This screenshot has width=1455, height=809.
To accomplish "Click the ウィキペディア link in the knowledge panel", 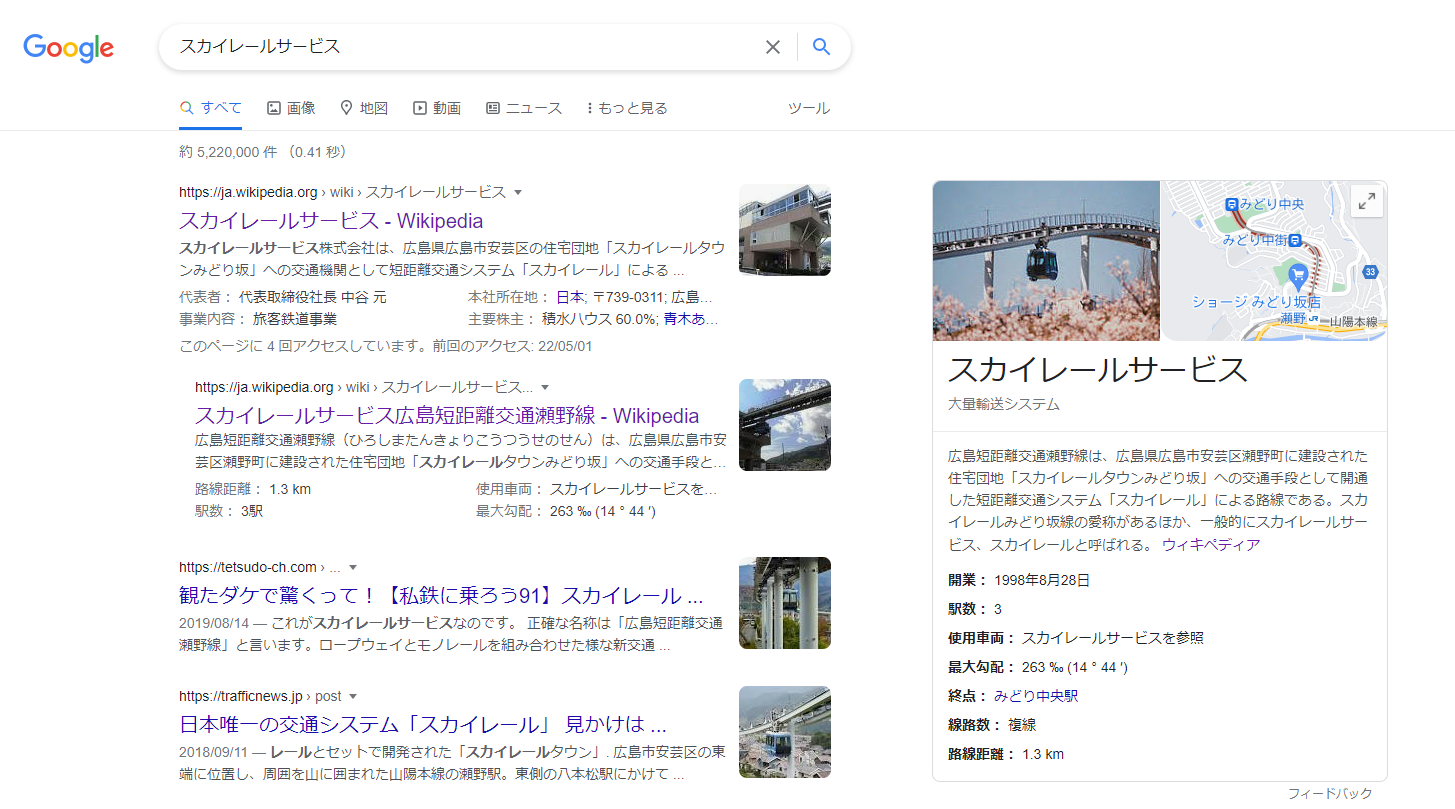I will (x=1211, y=545).
